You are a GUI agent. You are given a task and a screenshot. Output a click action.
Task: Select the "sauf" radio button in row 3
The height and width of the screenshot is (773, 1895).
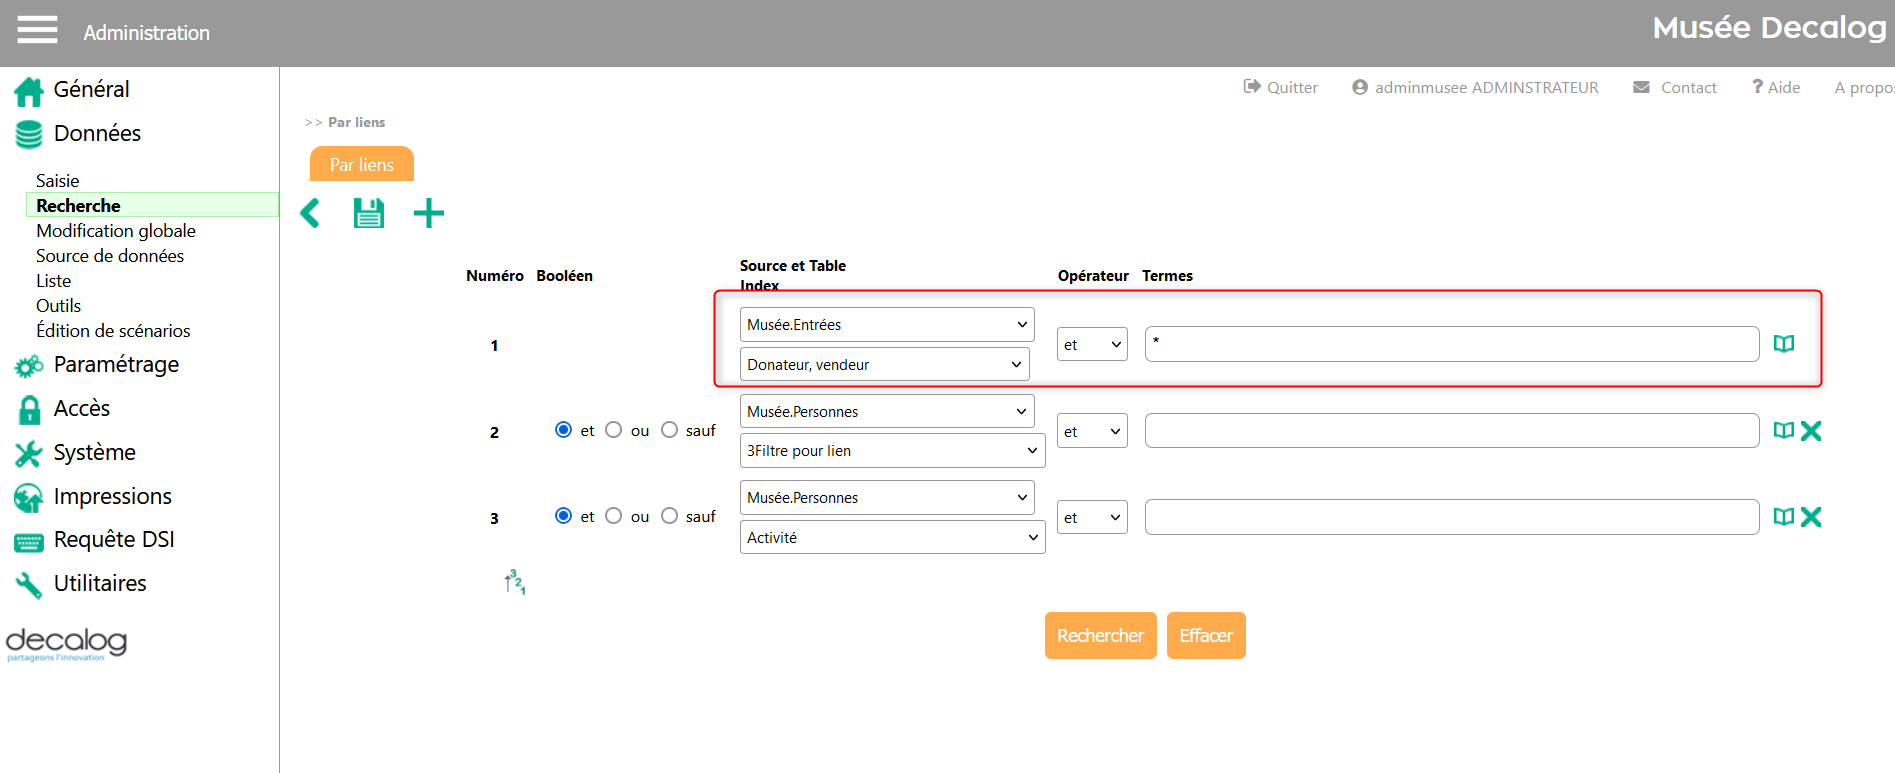pyautogui.click(x=670, y=516)
